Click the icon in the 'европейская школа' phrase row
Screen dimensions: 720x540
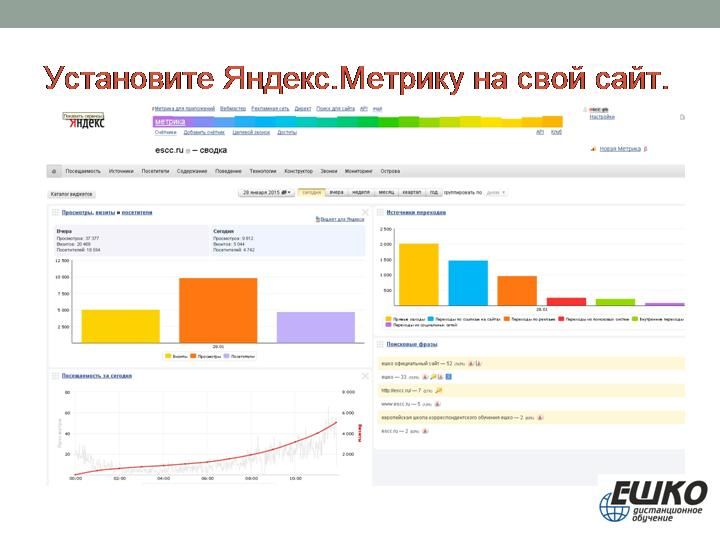click(x=540, y=417)
